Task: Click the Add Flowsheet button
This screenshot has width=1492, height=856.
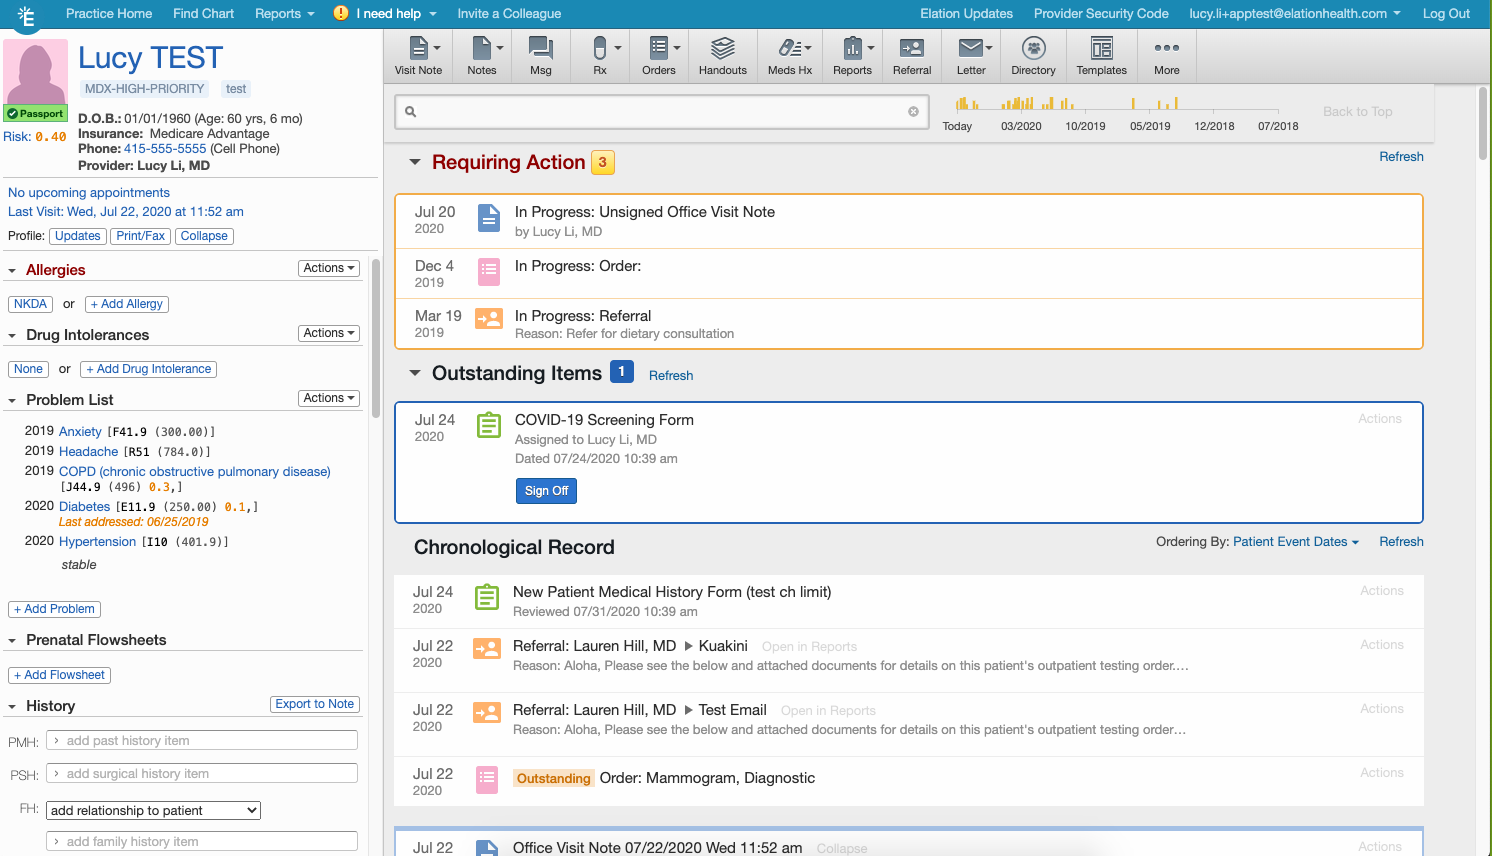Action: tap(60, 675)
